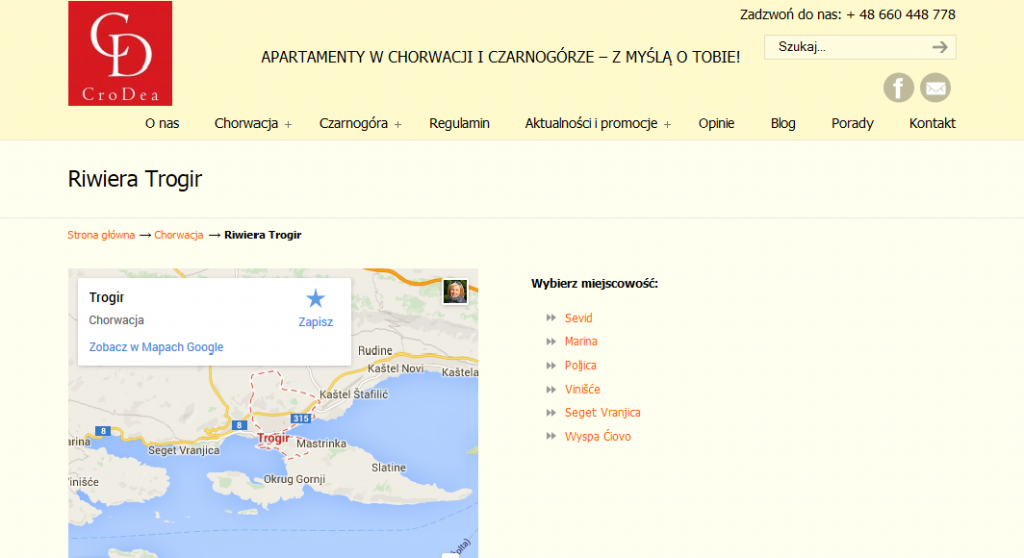This screenshot has width=1024, height=558.
Task: Click the arrow bullet beside Sevid
Action: point(551,318)
